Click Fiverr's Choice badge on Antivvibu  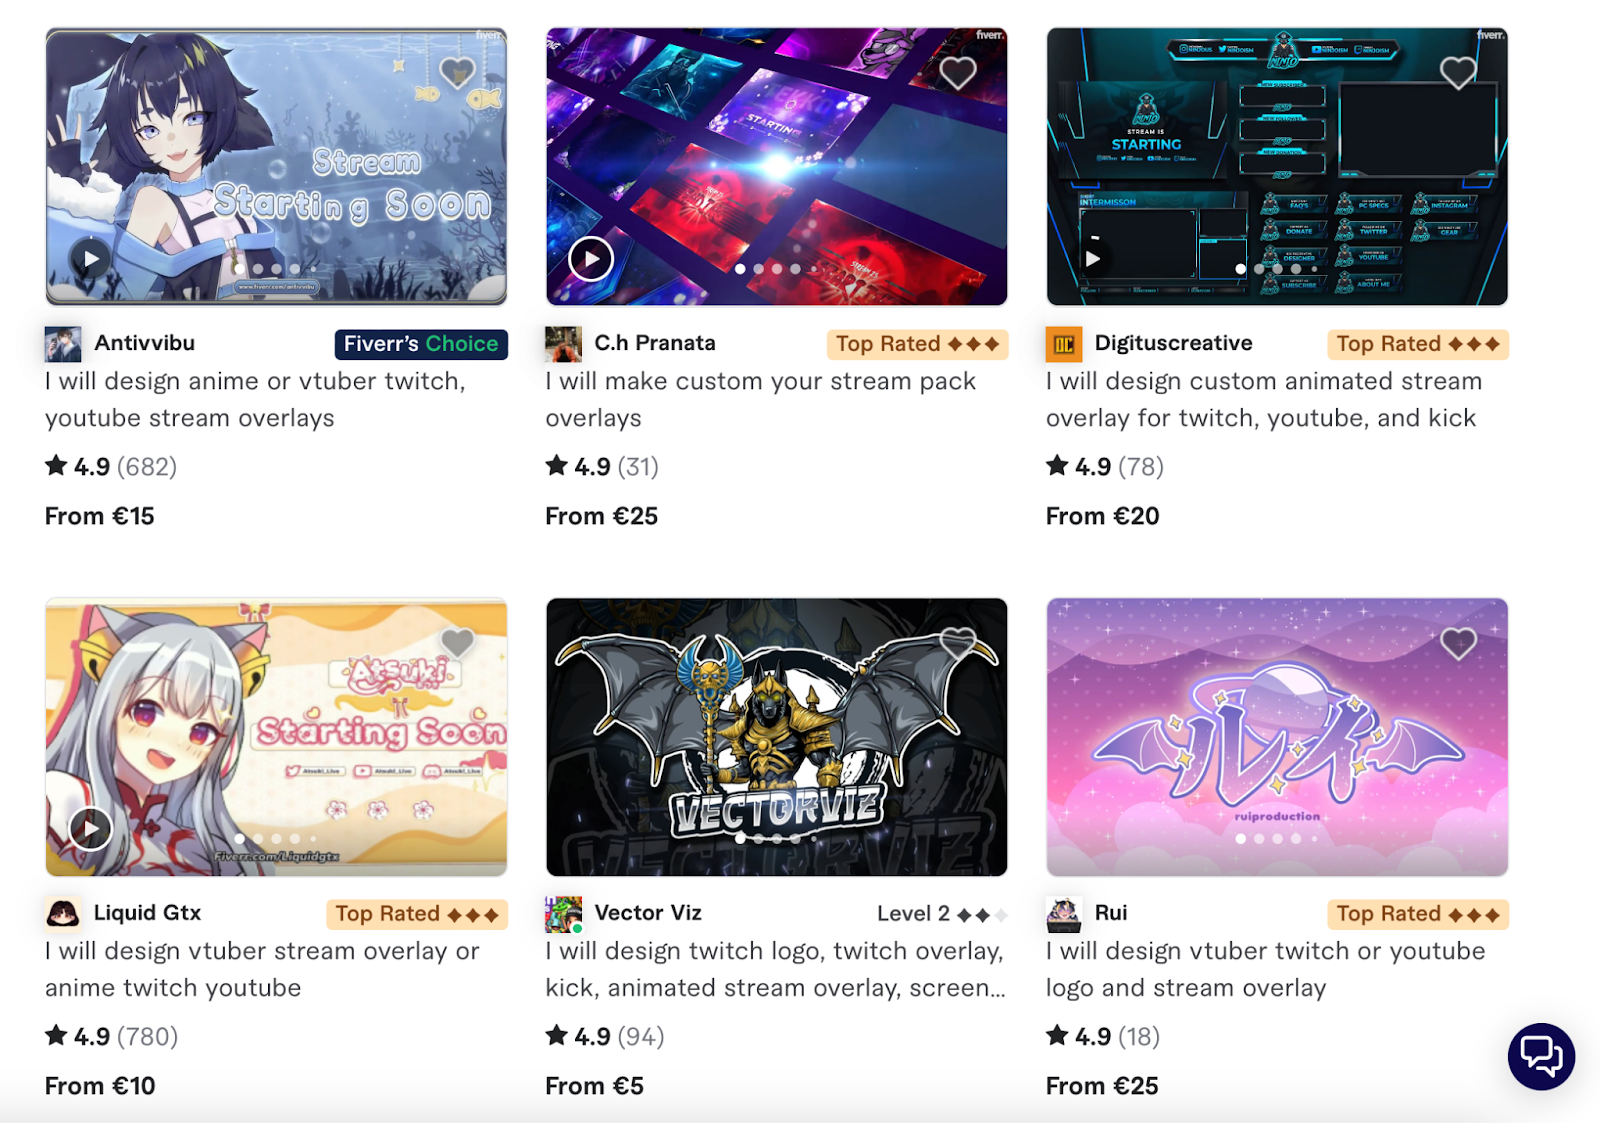(x=421, y=344)
